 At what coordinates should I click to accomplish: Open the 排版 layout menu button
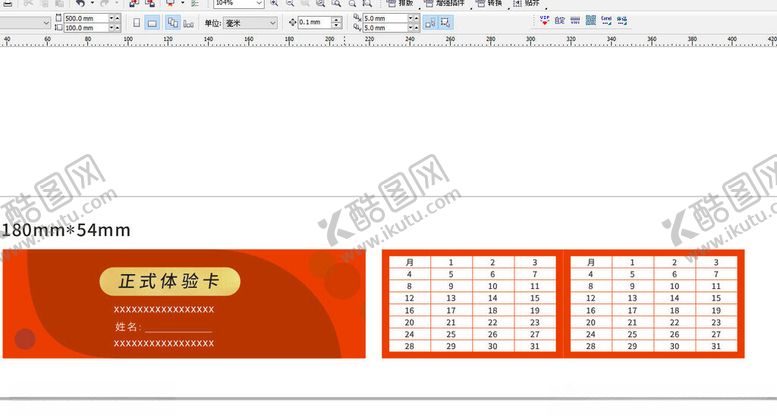click(400, 3)
